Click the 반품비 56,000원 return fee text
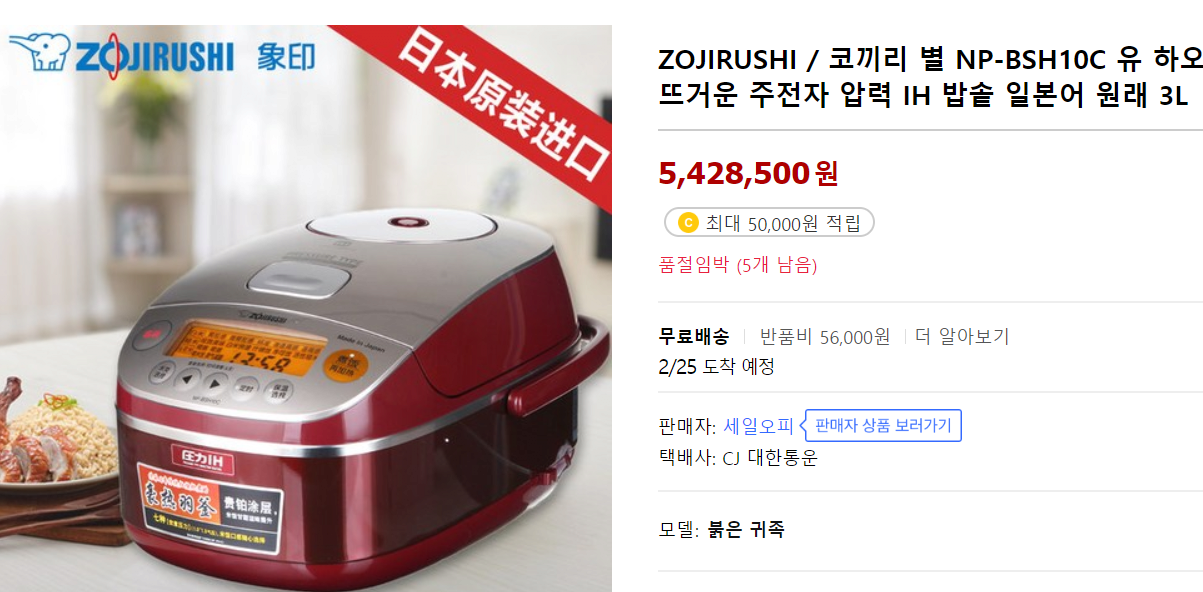The width and height of the screenshot is (1203, 592). click(x=825, y=336)
